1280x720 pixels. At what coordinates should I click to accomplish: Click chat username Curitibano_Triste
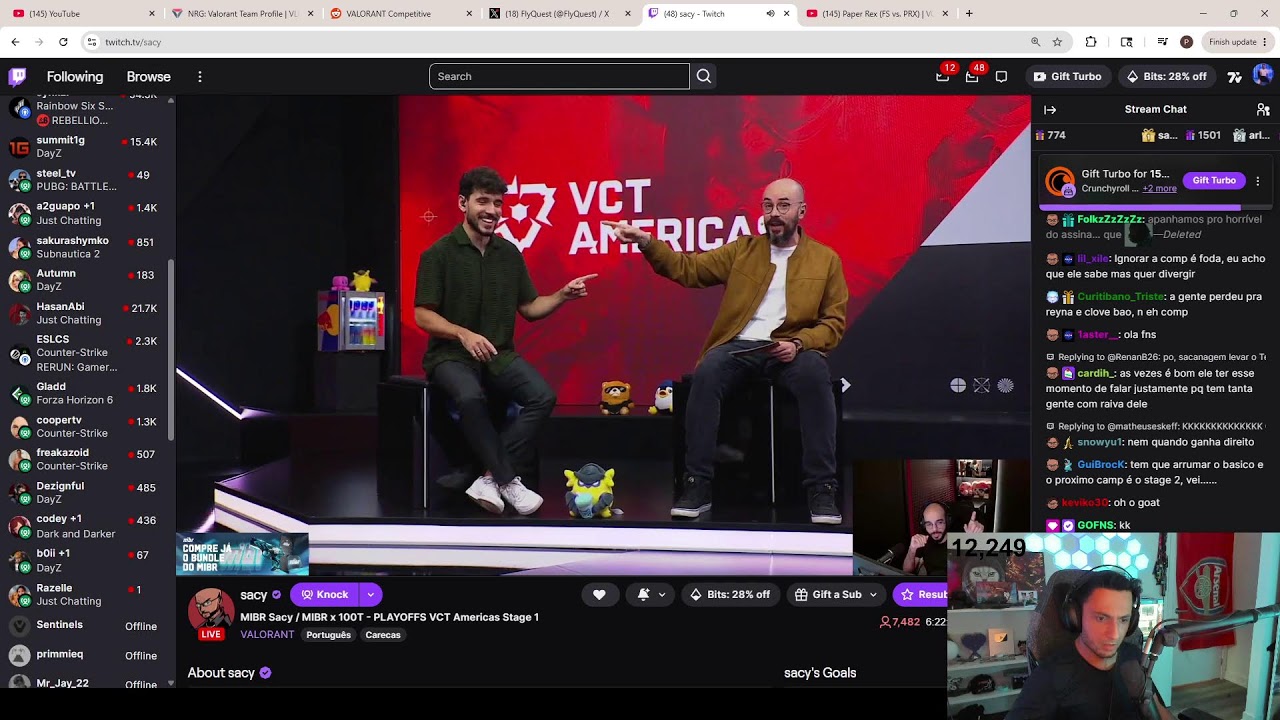pos(1121,296)
